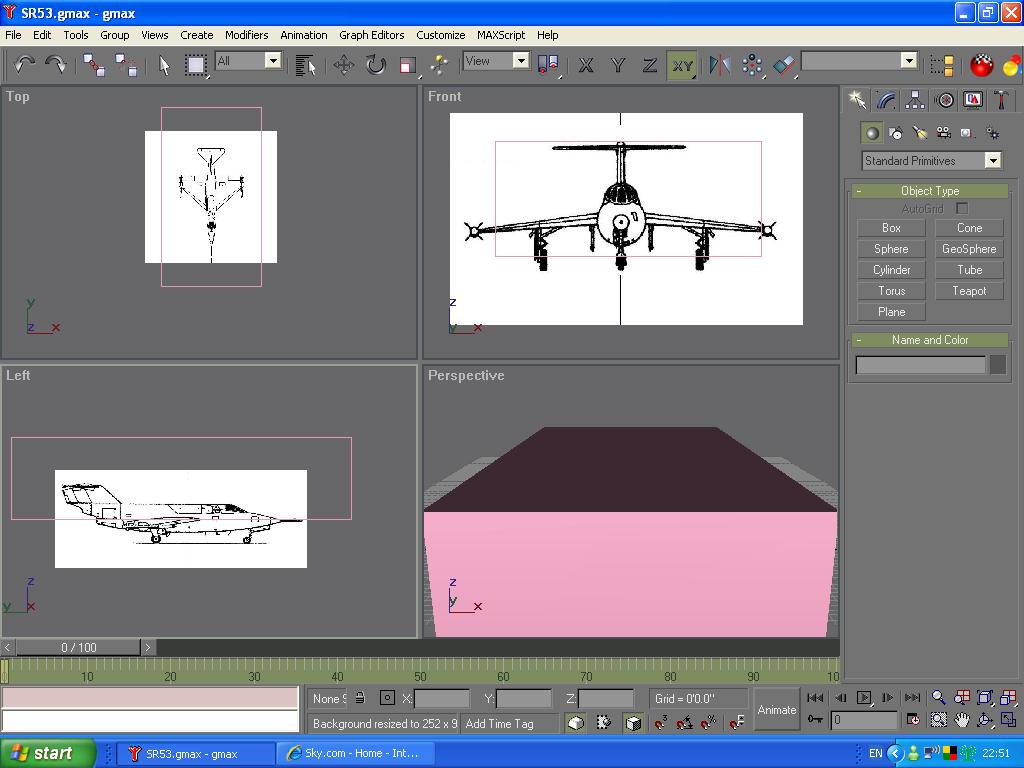Screen dimensions: 1024x768
Task: Toggle the AutoGrid checkbox
Action: [x=962, y=209]
